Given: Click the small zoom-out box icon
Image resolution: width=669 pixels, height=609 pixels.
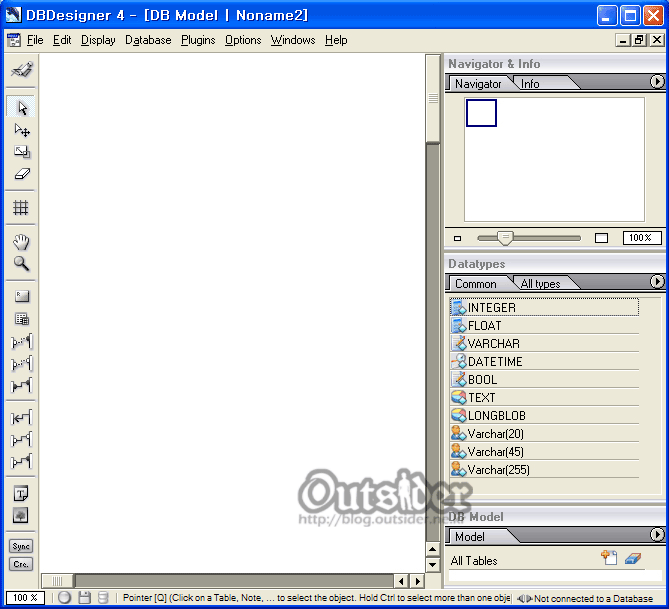Looking at the screenshot, I should pyautogui.click(x=457, y=238).
